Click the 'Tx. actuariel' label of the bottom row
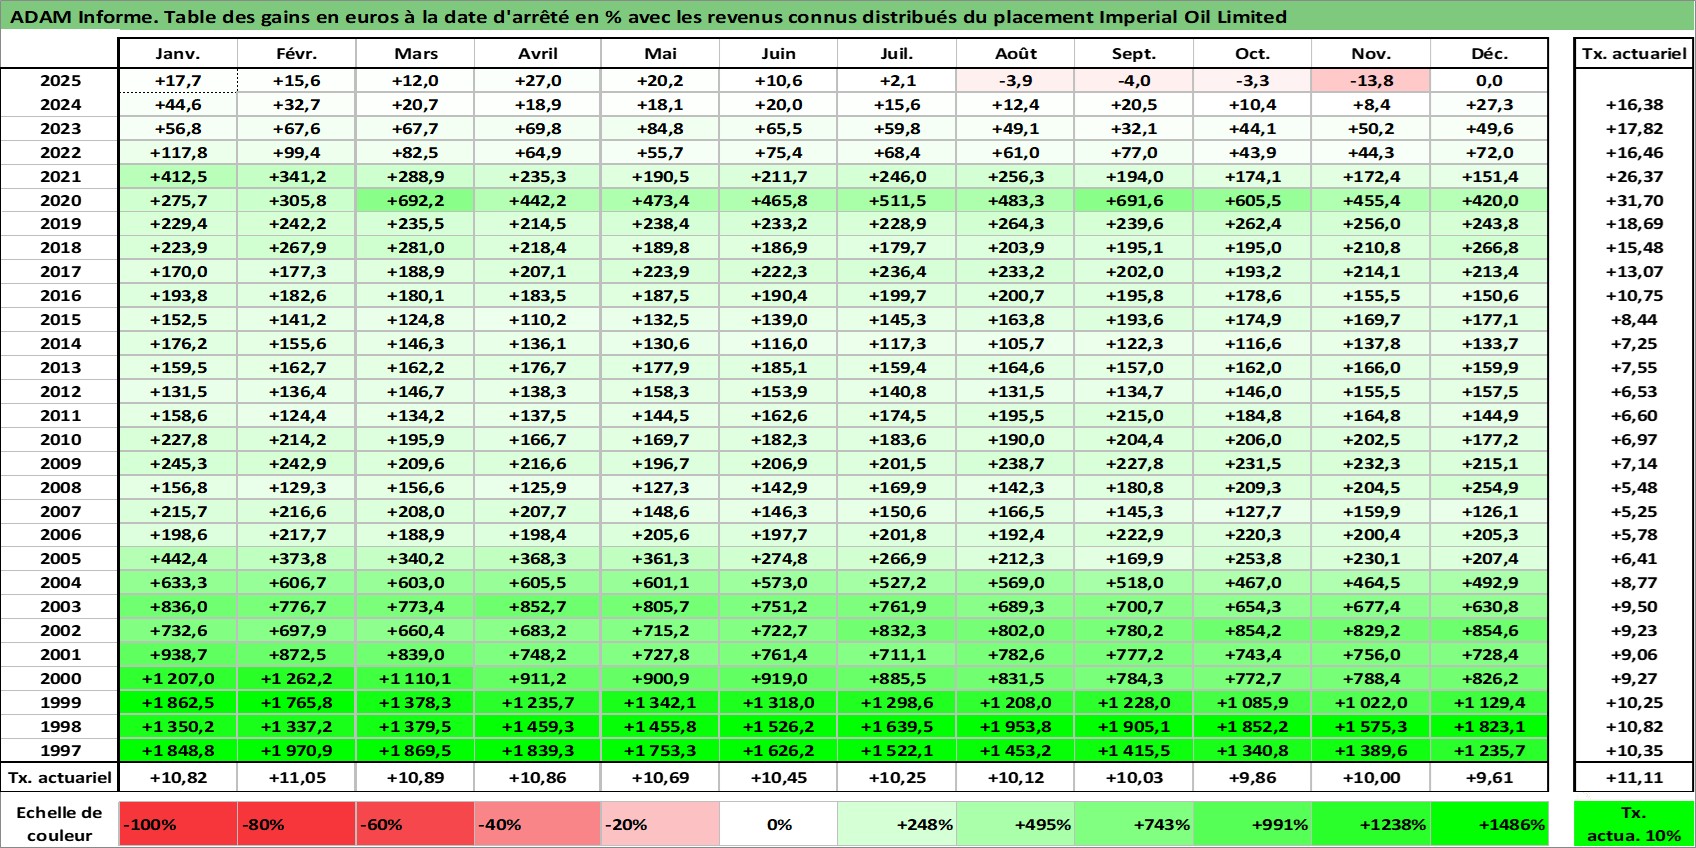The width and height of the screenshot is (1696, 848). [60, 777]
